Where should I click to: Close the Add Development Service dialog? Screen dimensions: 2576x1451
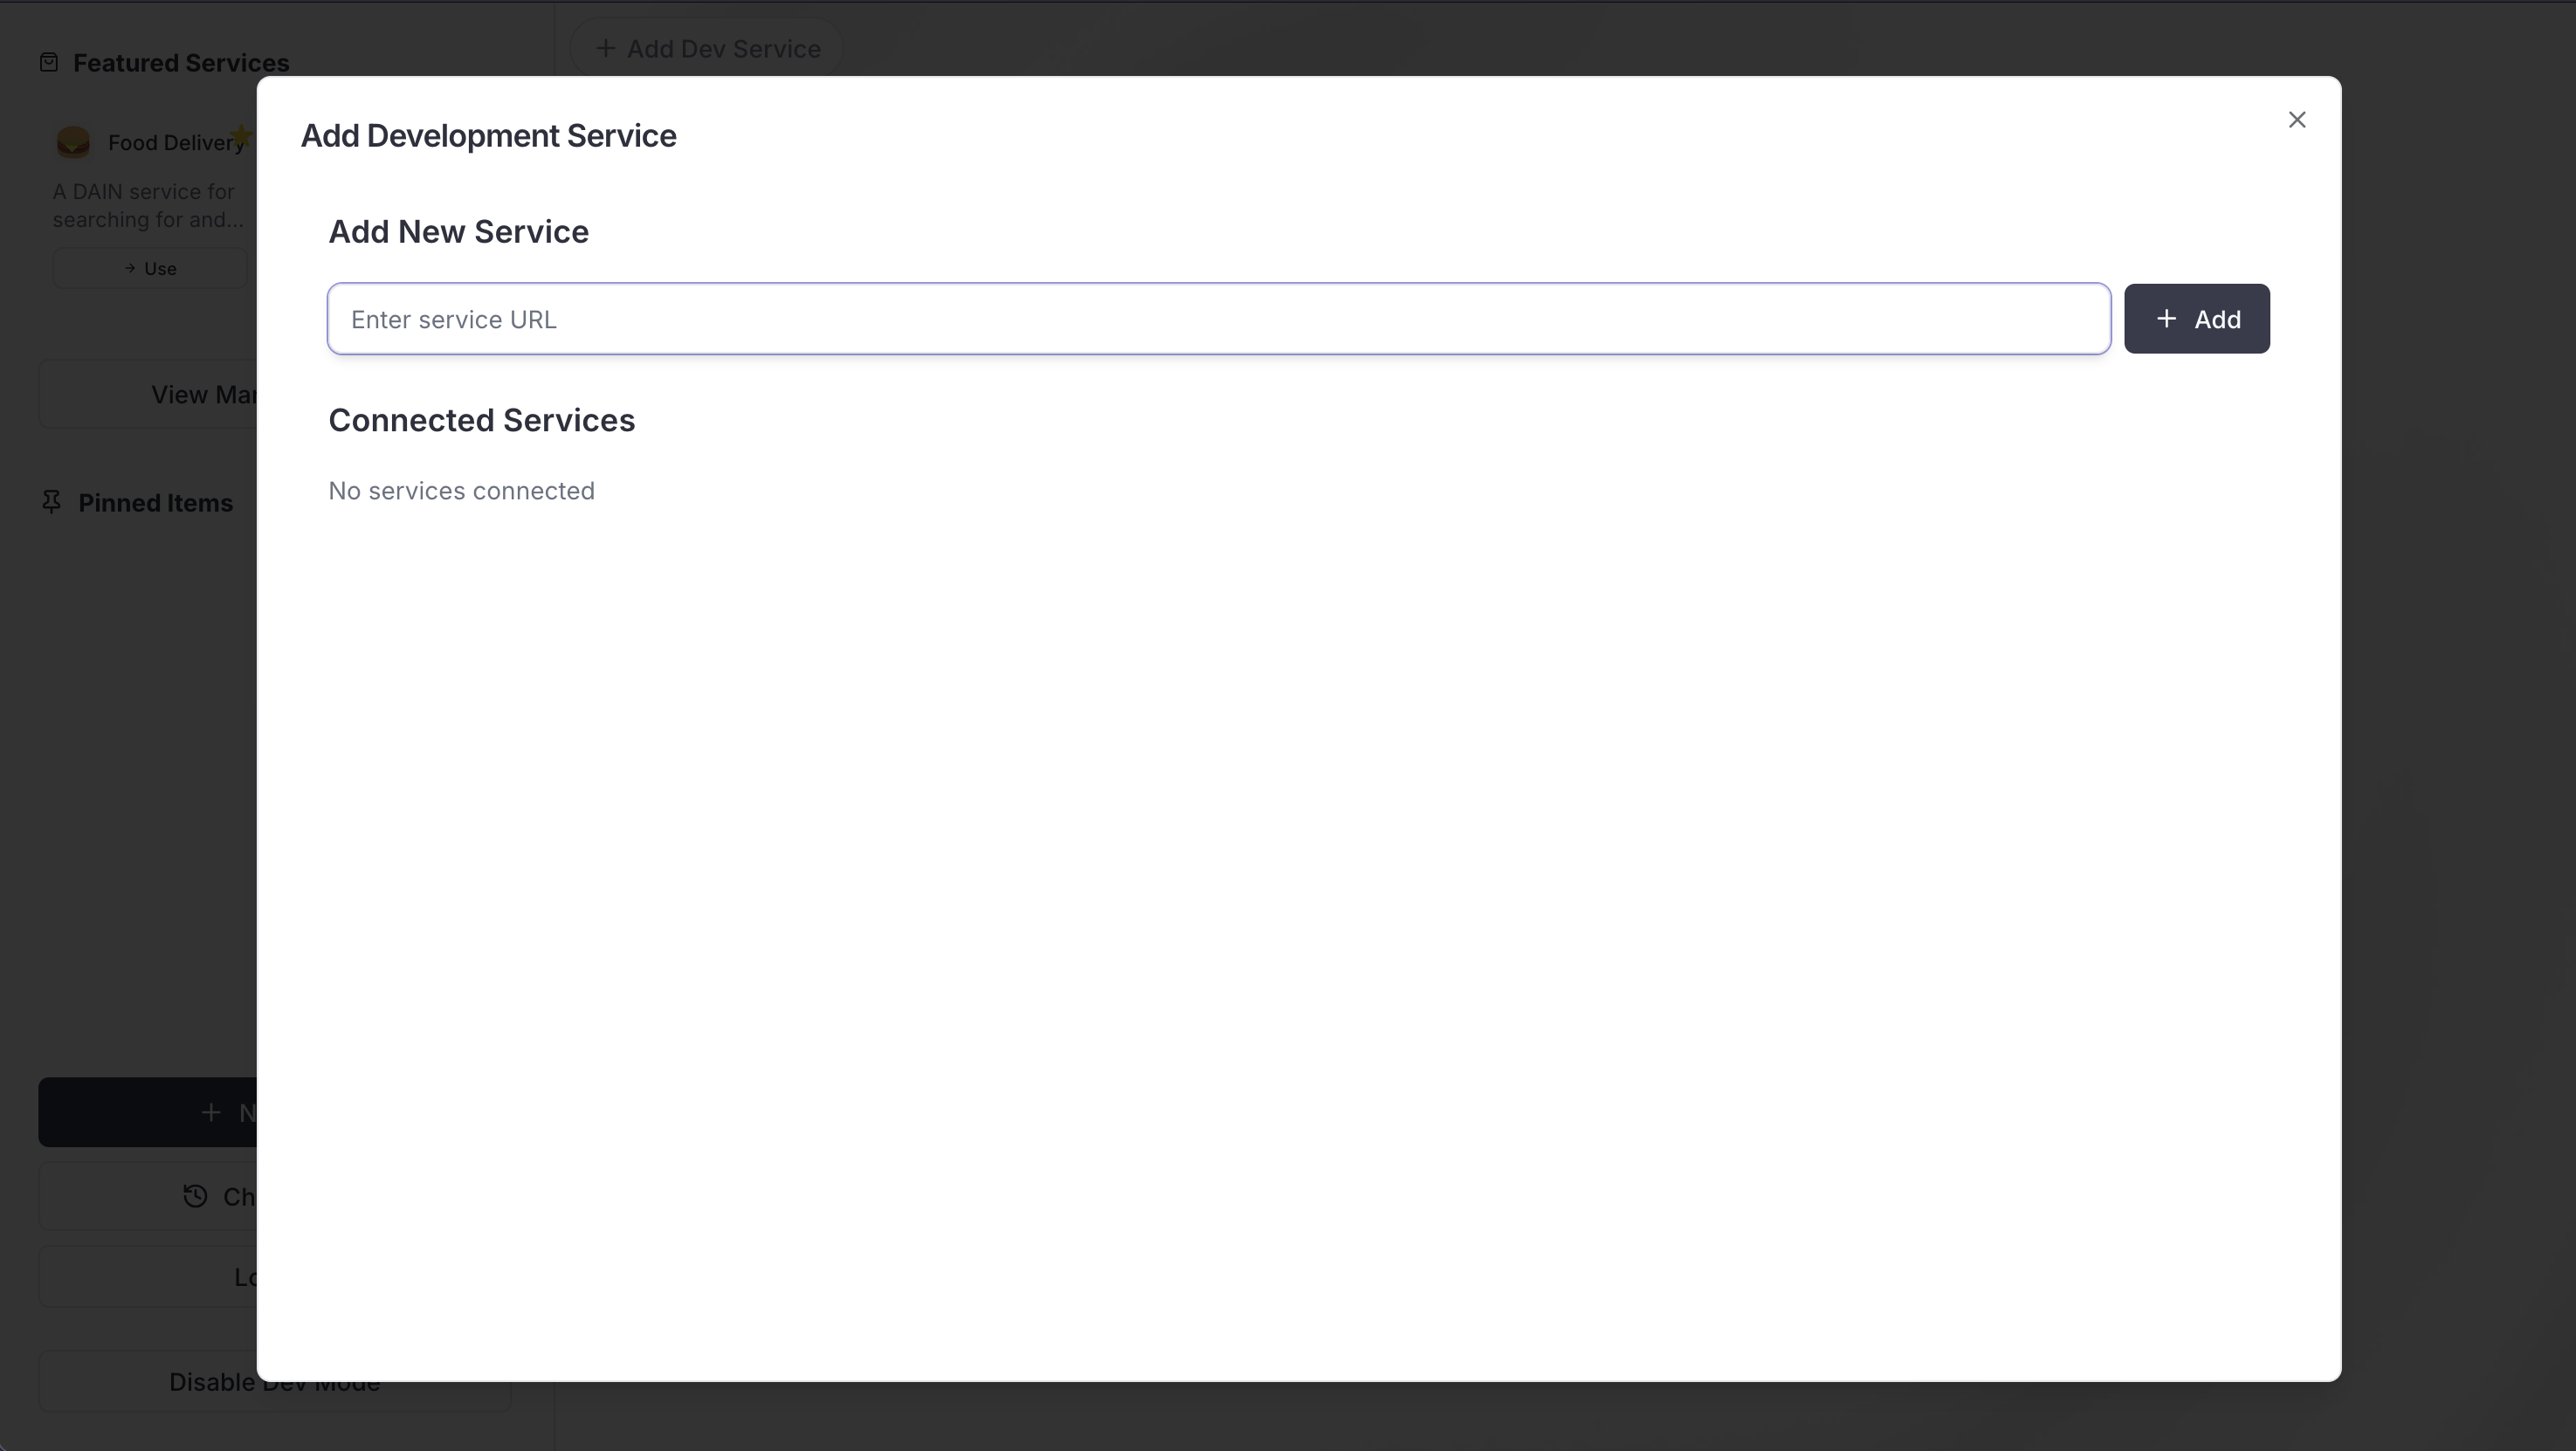pos(2296,120)
